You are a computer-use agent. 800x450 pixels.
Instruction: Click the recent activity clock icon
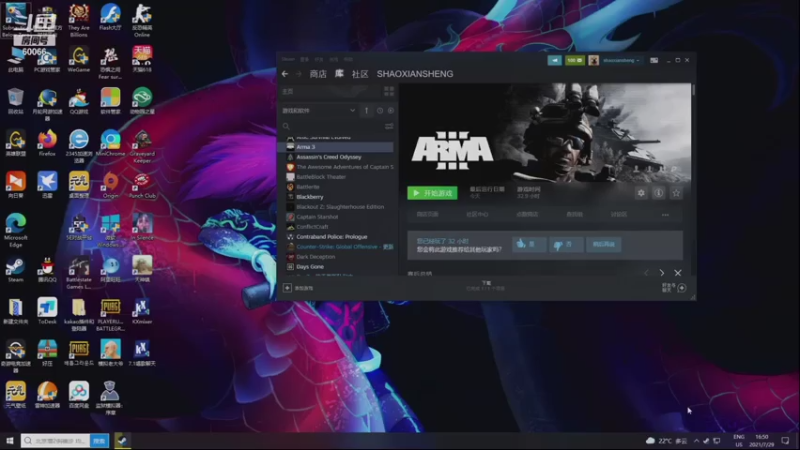tap(380, 111)
